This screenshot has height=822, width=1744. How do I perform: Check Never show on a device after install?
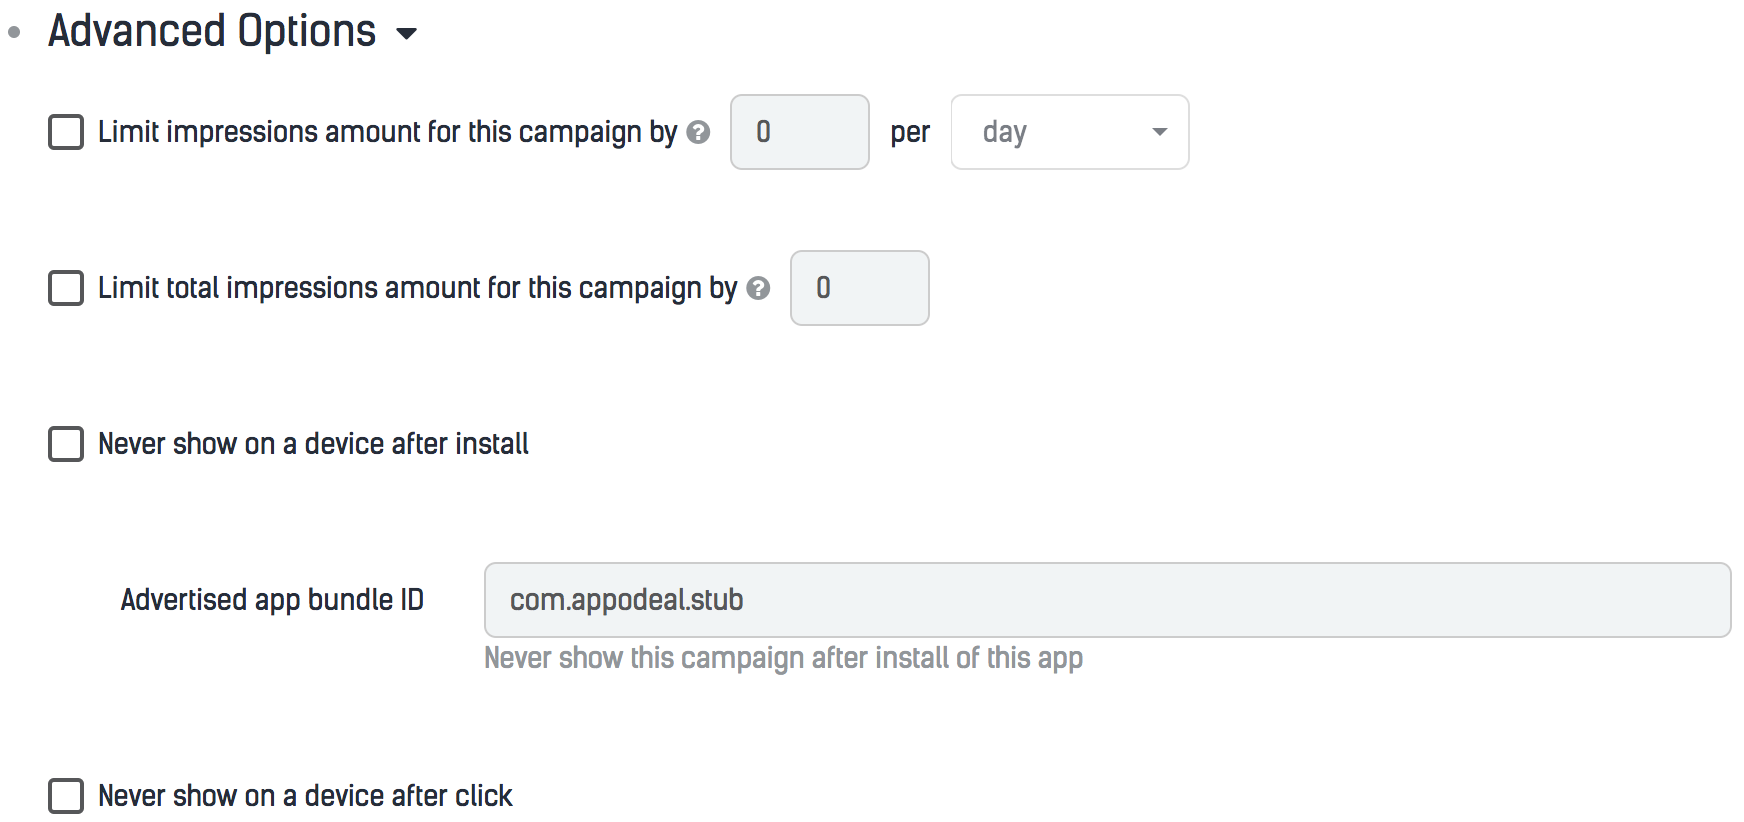[66, 444]
